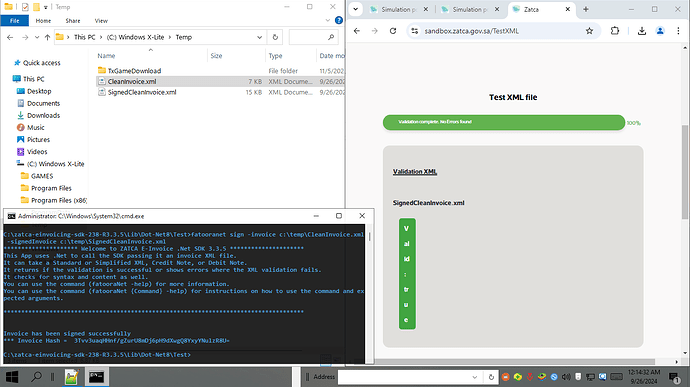The width and height of the screenshot is (690, 387).
Task: Bookmark this page with the star icon
Action: click(x=589, y=31)
